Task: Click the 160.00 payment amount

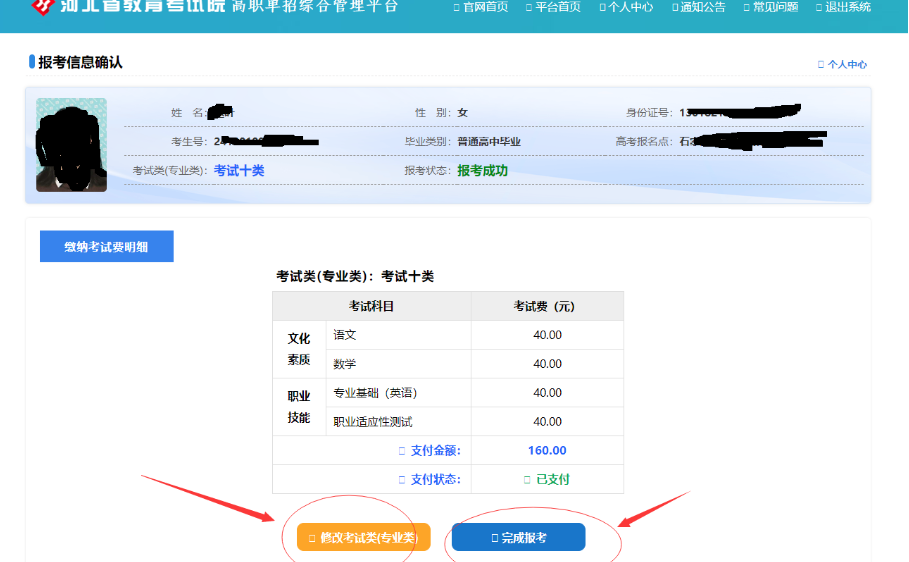Action: point(547,451)
